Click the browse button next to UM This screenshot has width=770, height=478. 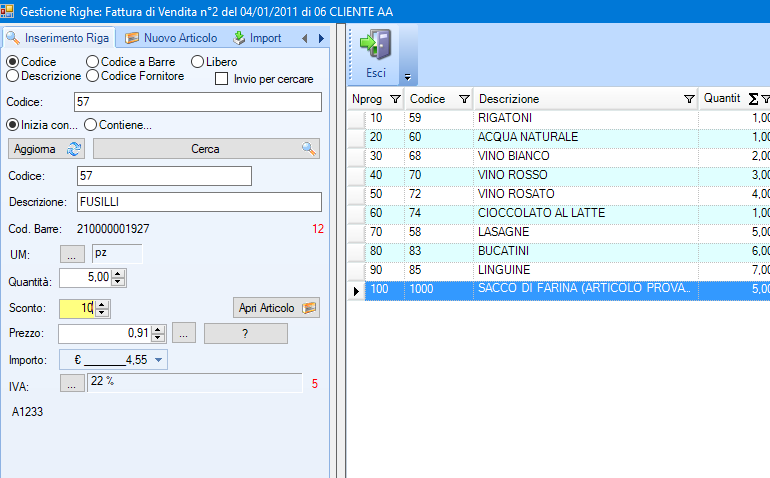point(72,254)
